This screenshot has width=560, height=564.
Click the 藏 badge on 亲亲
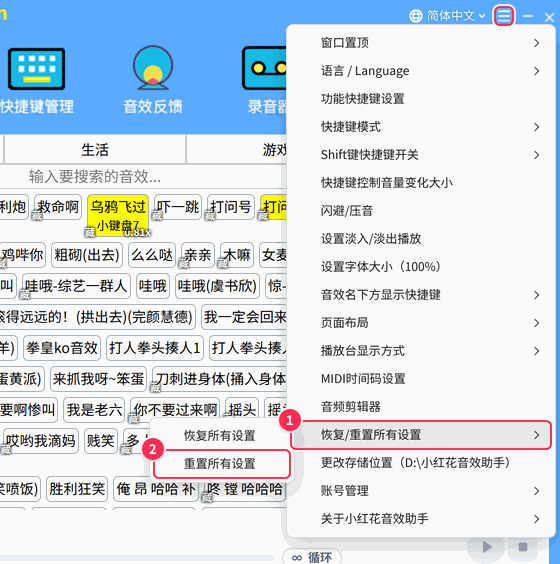coord(184,264)
